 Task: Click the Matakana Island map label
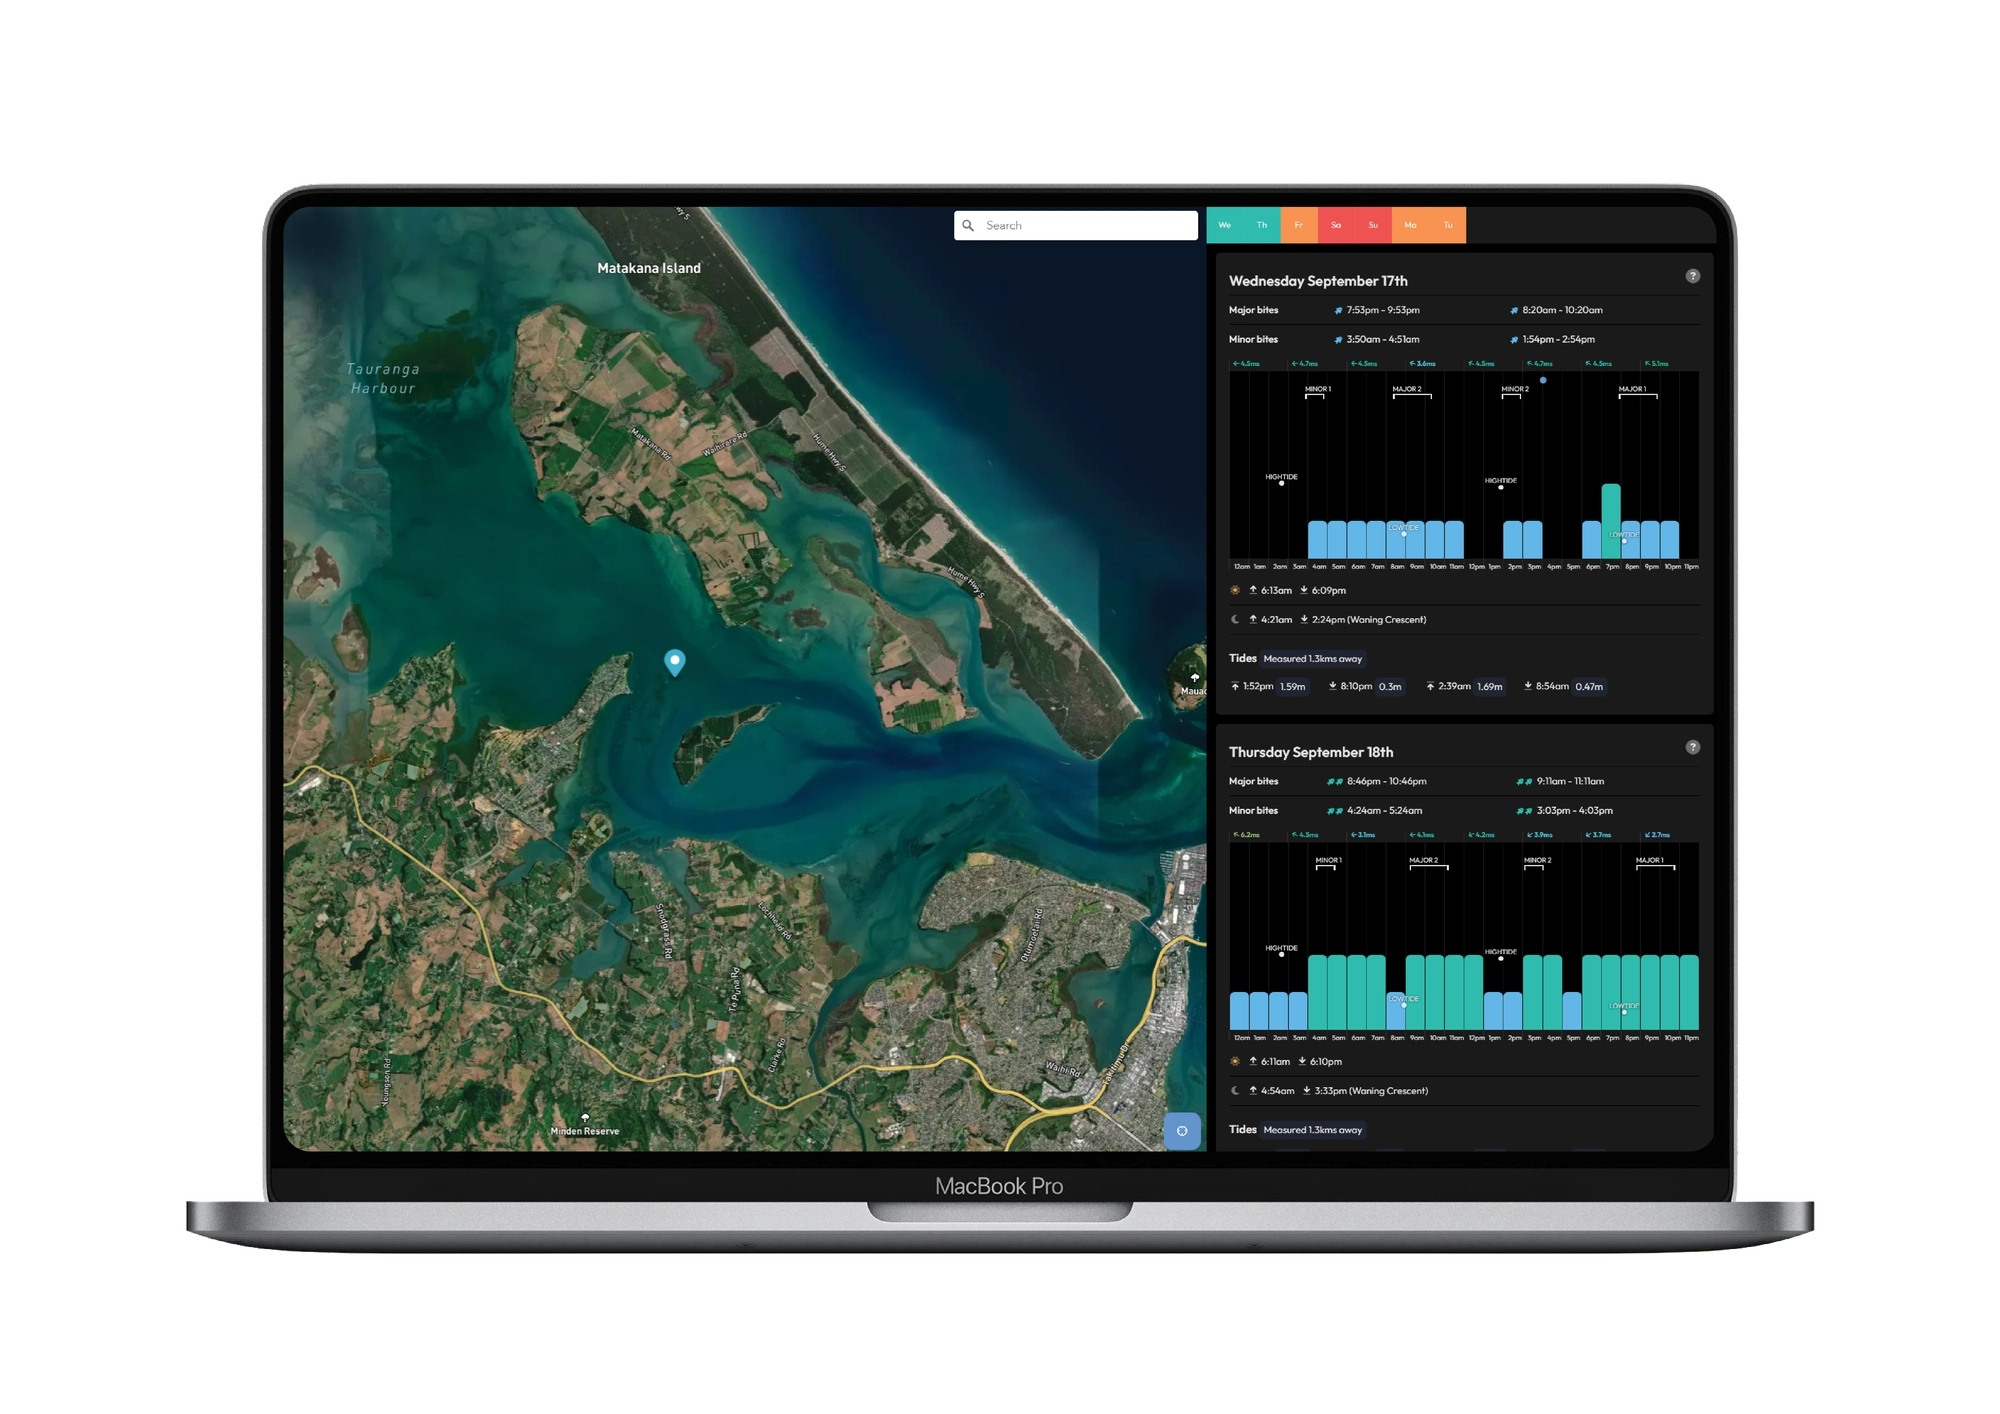point(649,268)
